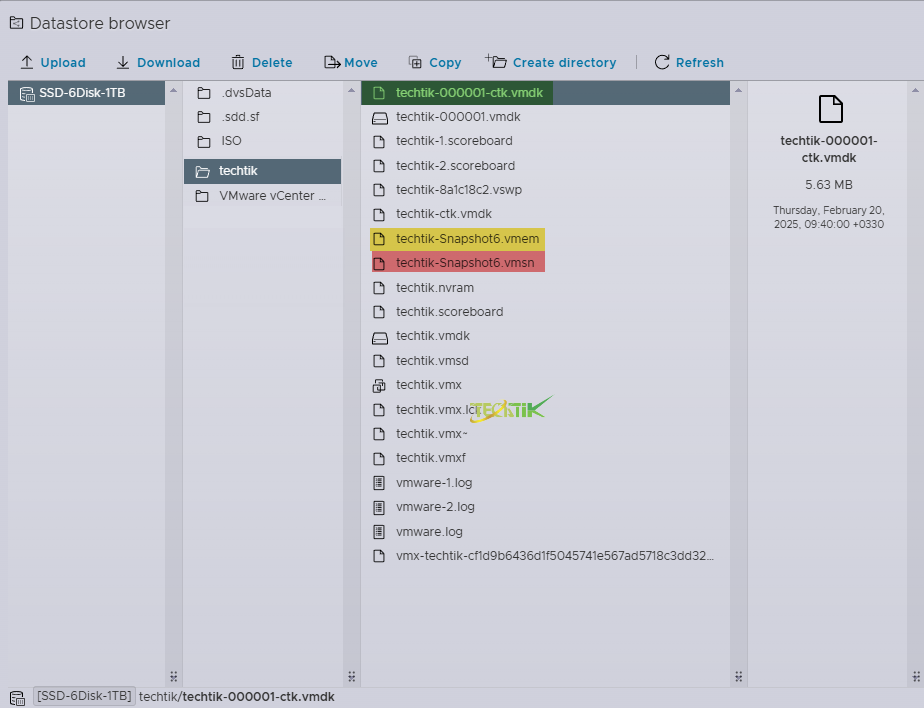Click the Move file icon
This screenshot has height=708, width=924.
pyautogui.click(x=332, y=62)
